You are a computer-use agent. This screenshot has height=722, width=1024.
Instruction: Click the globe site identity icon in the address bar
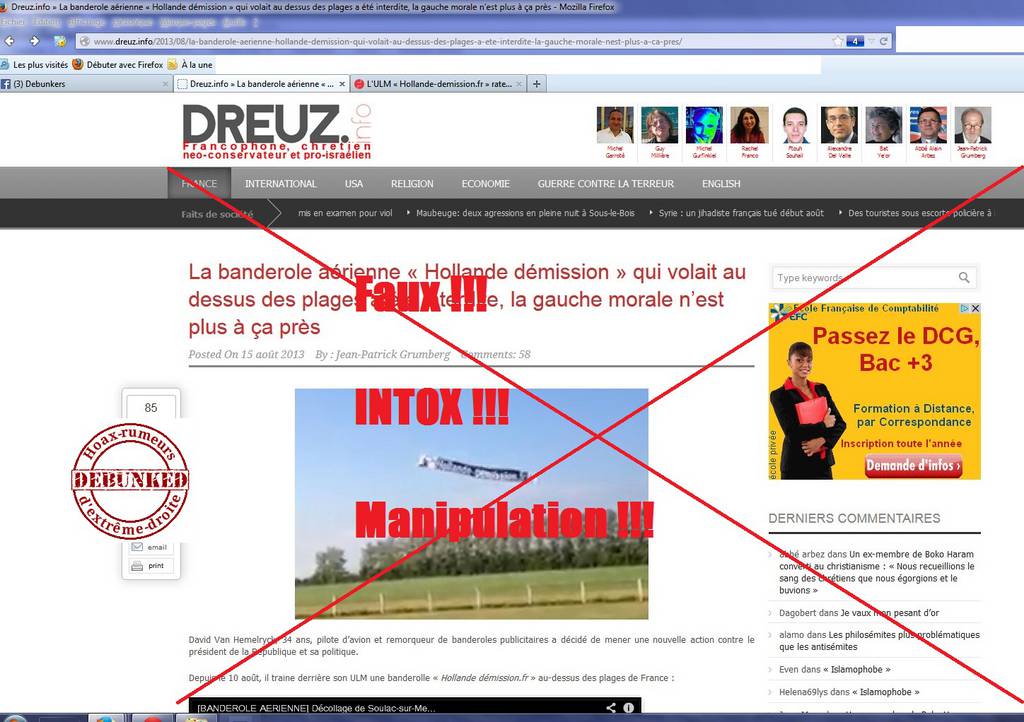coord(84,41)
